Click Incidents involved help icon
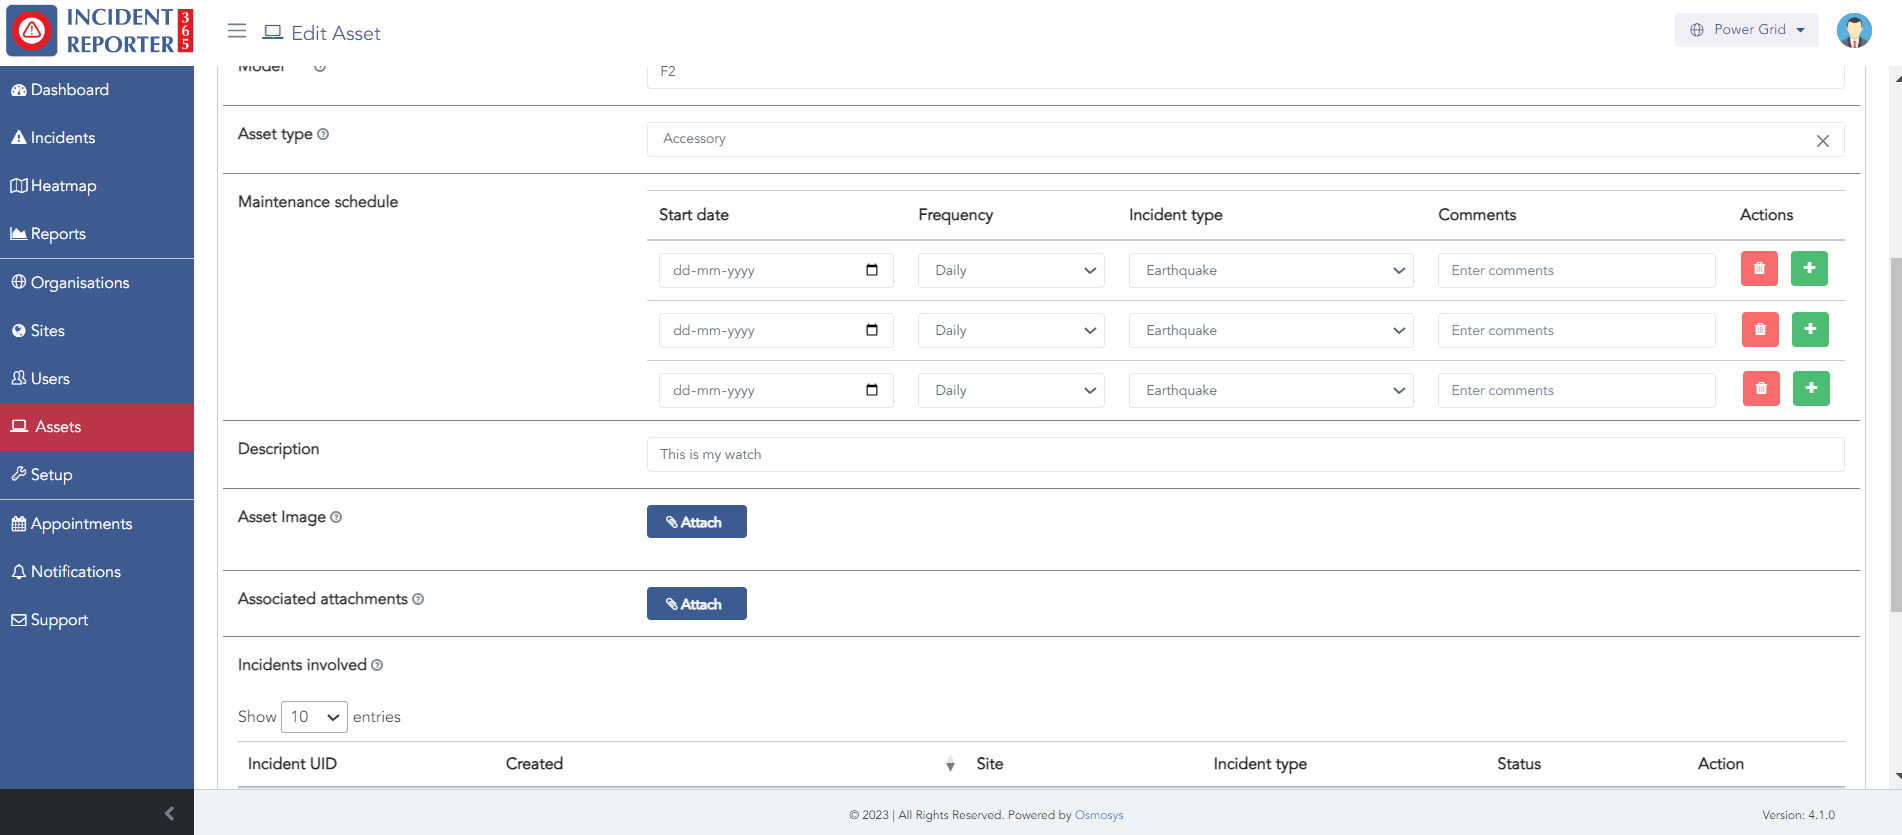The image size is (1902, 835). tap(377, 665)
